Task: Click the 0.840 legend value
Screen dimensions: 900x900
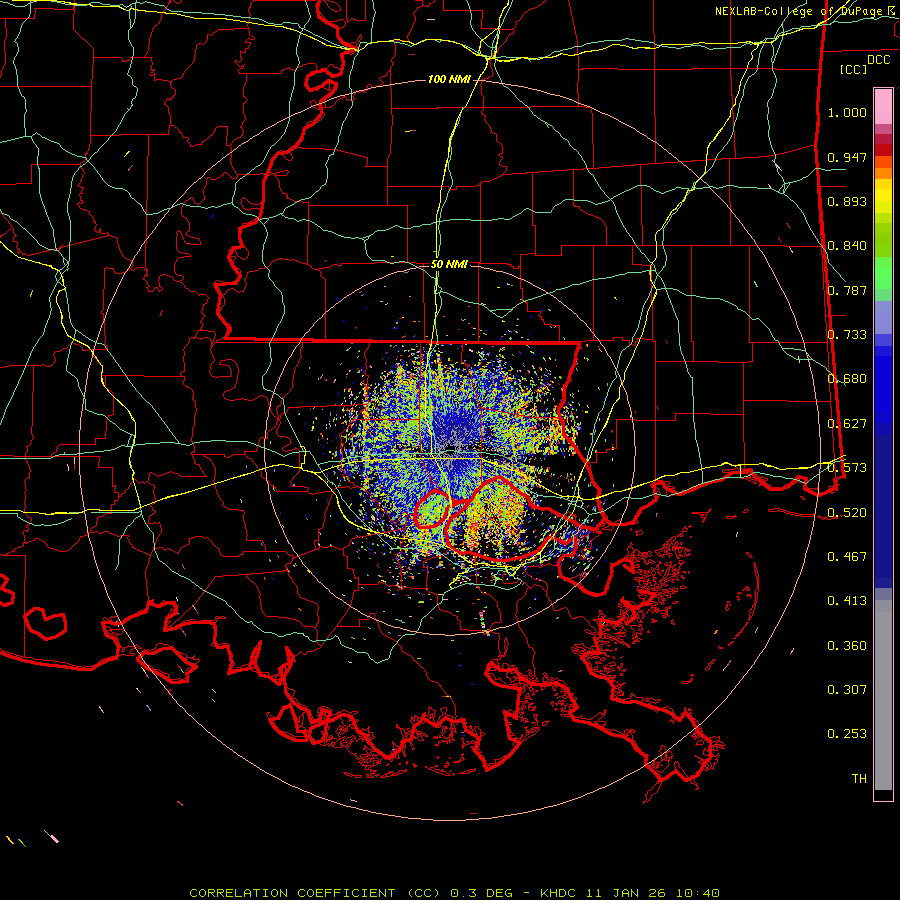Action: (847, 246)
